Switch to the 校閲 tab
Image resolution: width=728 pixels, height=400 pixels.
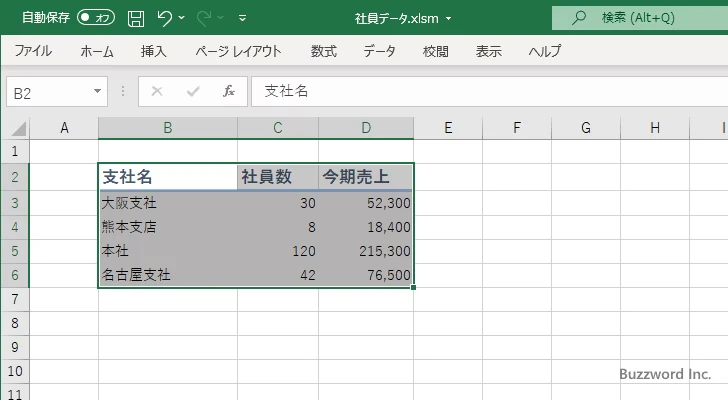[x=436, y=51]
